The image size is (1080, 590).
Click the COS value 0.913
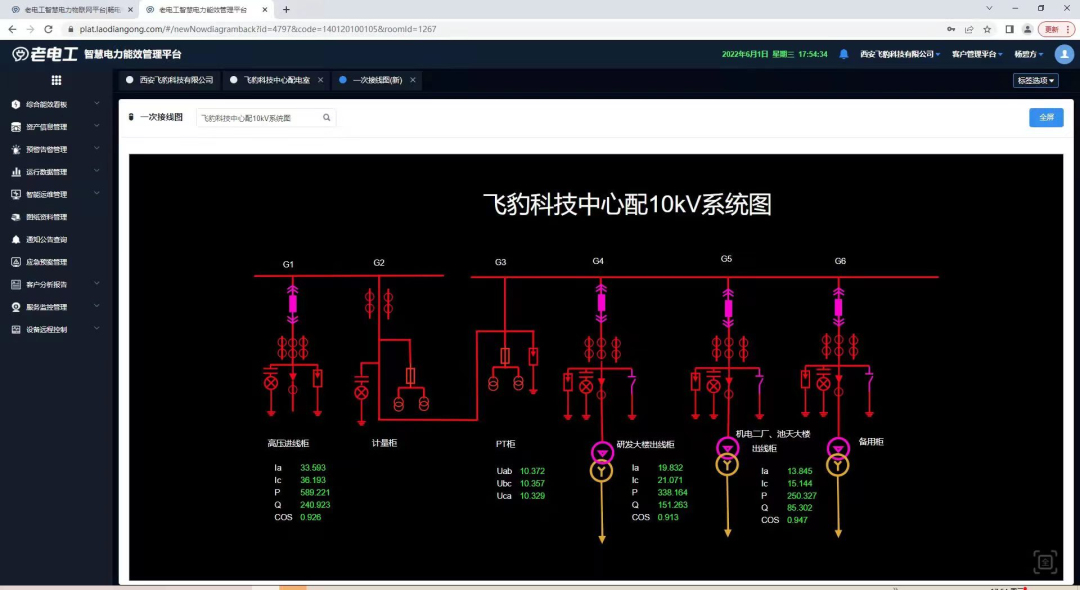(x=668, y=518)
